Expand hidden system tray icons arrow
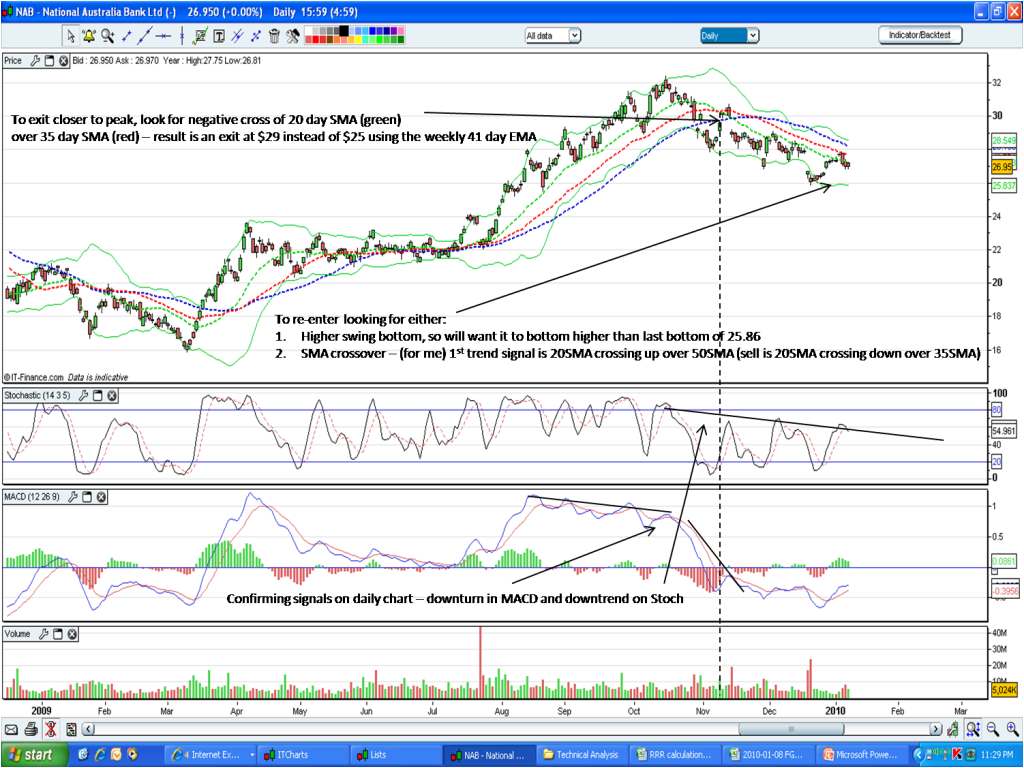 919,755
